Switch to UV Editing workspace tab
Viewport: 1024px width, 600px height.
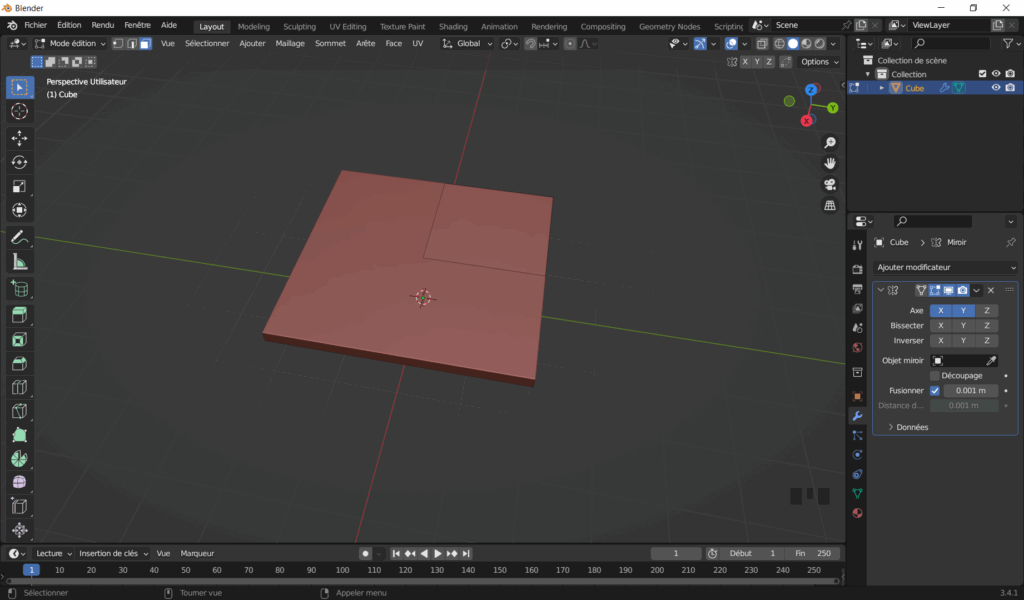(x=347, y=26)
